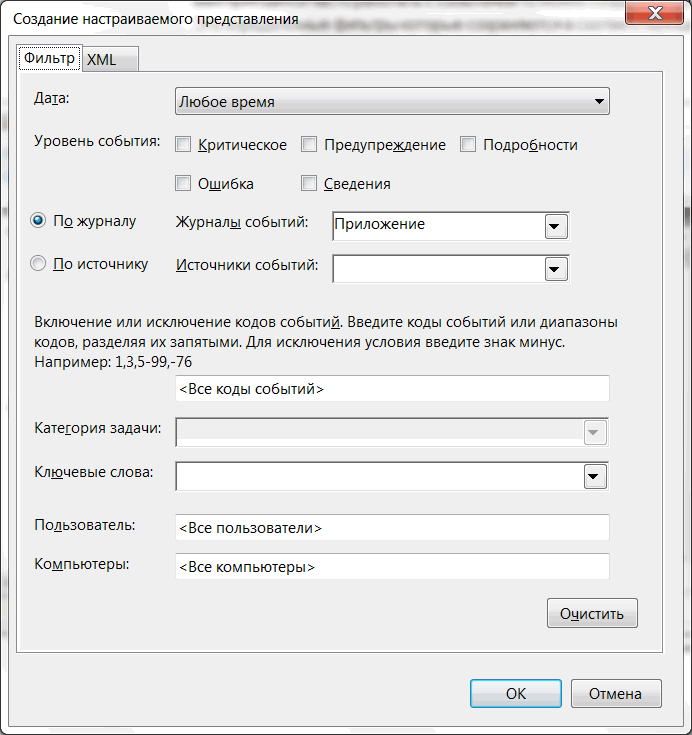
Task: Focus the Все компьютеры input field
Action: [392, 567]
